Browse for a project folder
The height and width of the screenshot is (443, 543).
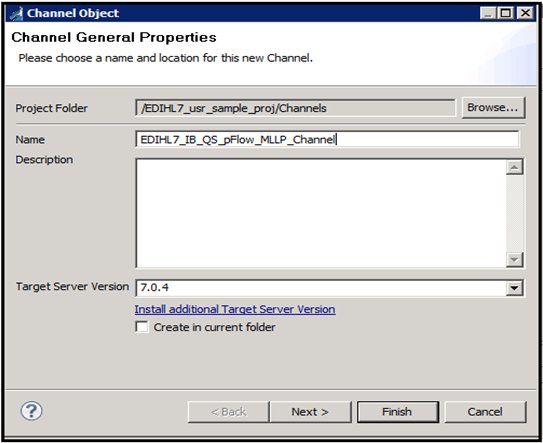tap(493, 108)
